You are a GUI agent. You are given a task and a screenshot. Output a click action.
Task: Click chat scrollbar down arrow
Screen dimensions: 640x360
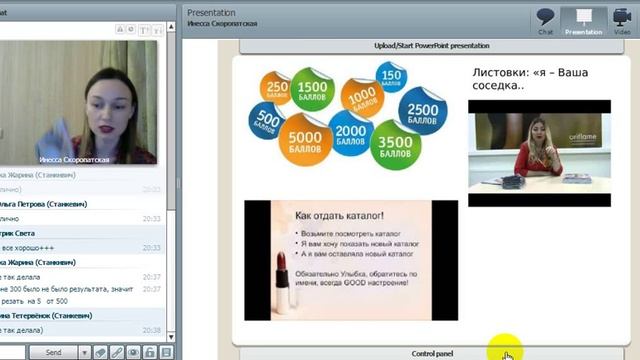[171, 337]
